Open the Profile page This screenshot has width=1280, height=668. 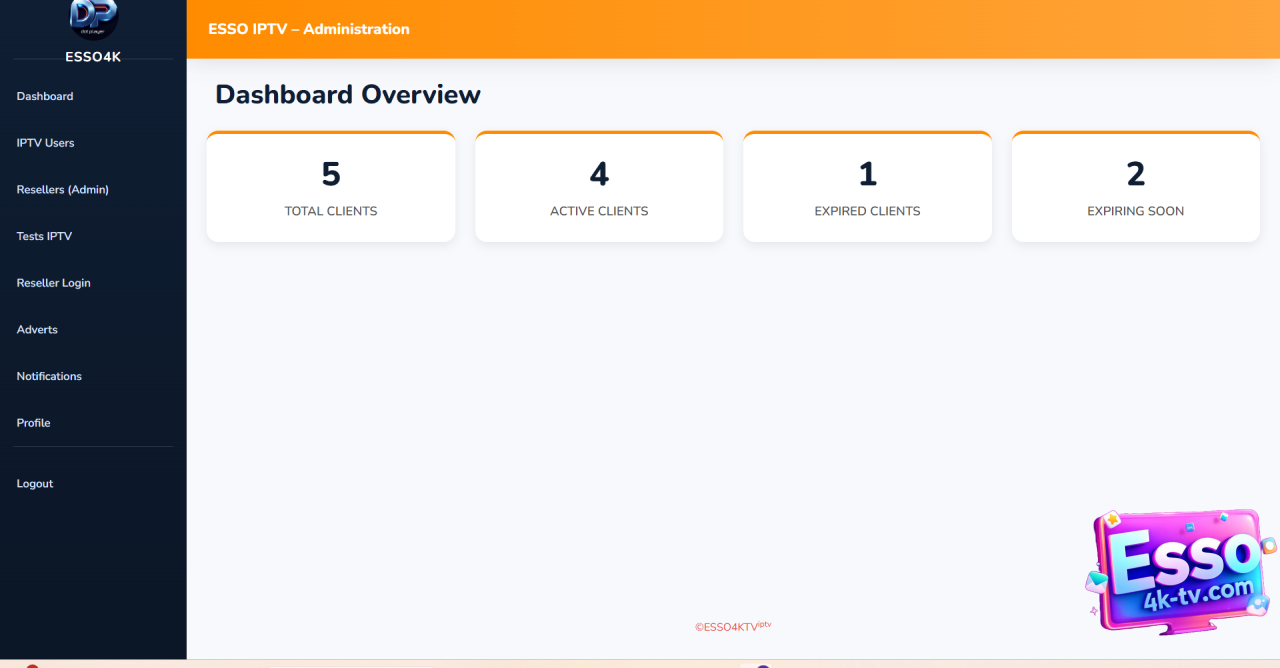click(34, 423)
